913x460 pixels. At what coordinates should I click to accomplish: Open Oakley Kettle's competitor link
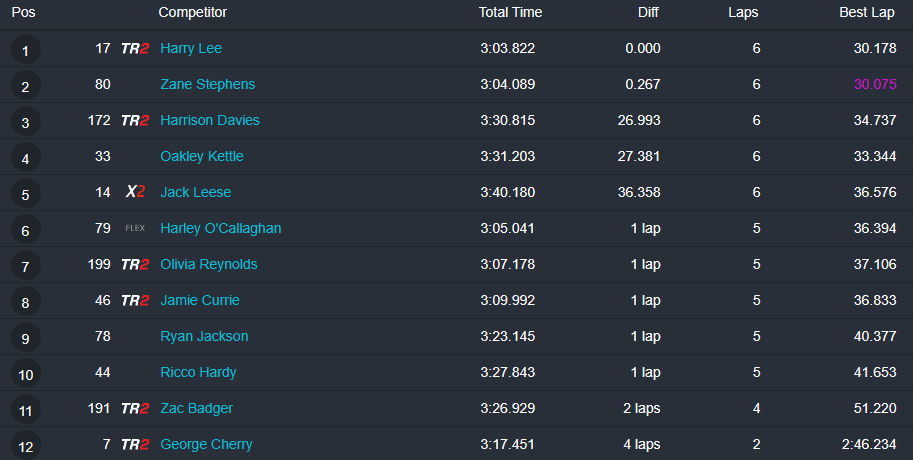click(x=202, y=157)
